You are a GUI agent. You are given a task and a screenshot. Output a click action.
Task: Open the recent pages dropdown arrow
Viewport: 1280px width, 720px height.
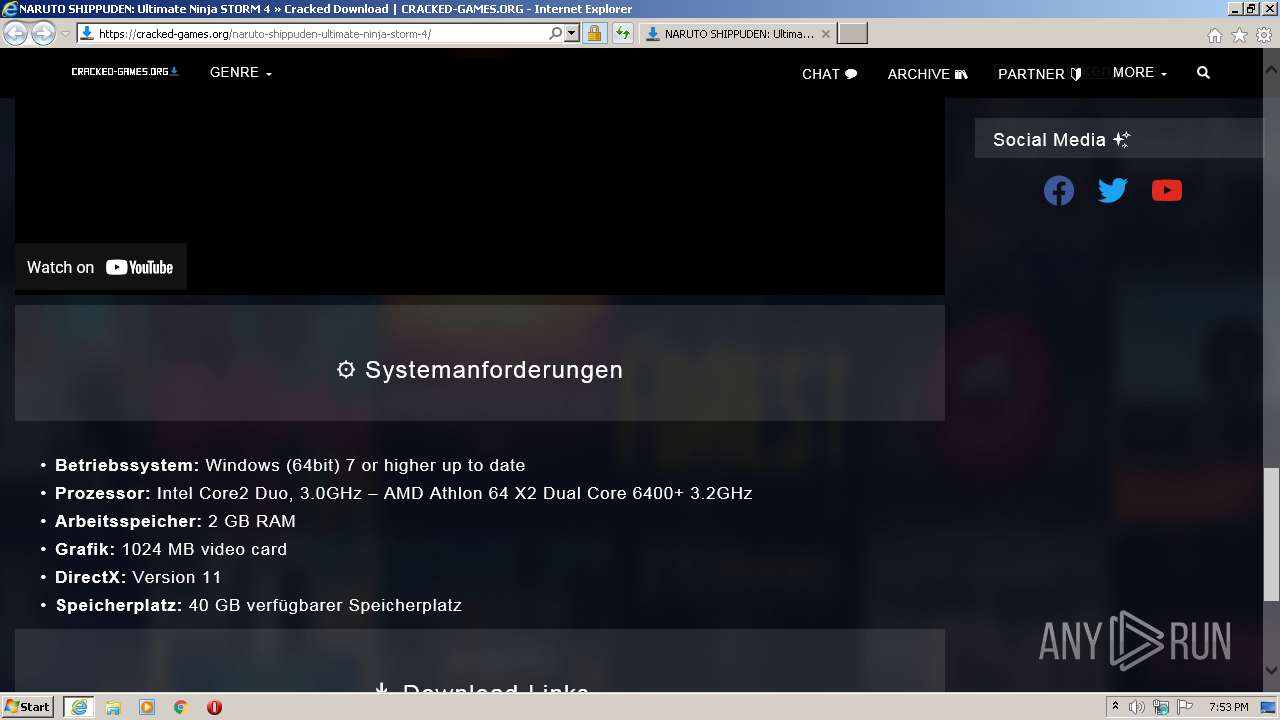tap(65, 33)
